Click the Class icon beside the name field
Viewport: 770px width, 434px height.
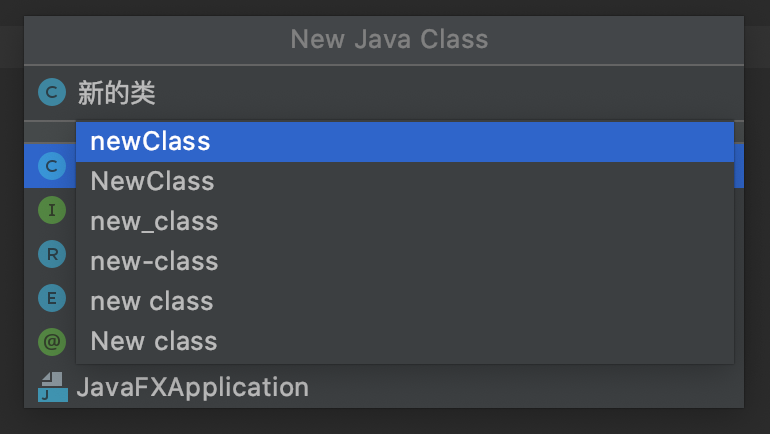[x=52, y=92]
